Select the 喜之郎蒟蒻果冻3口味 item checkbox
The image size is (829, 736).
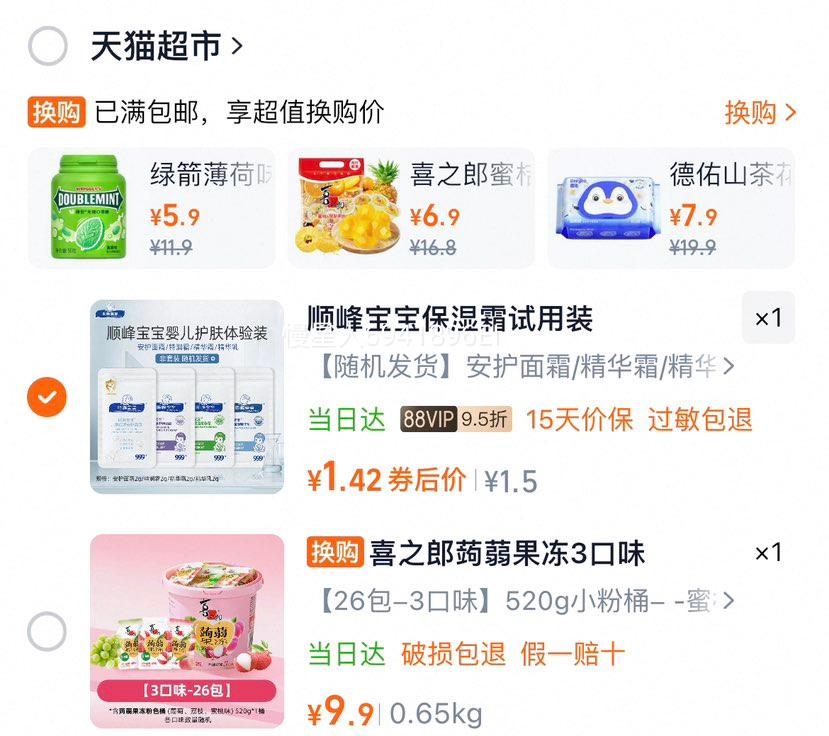[47, 631]
